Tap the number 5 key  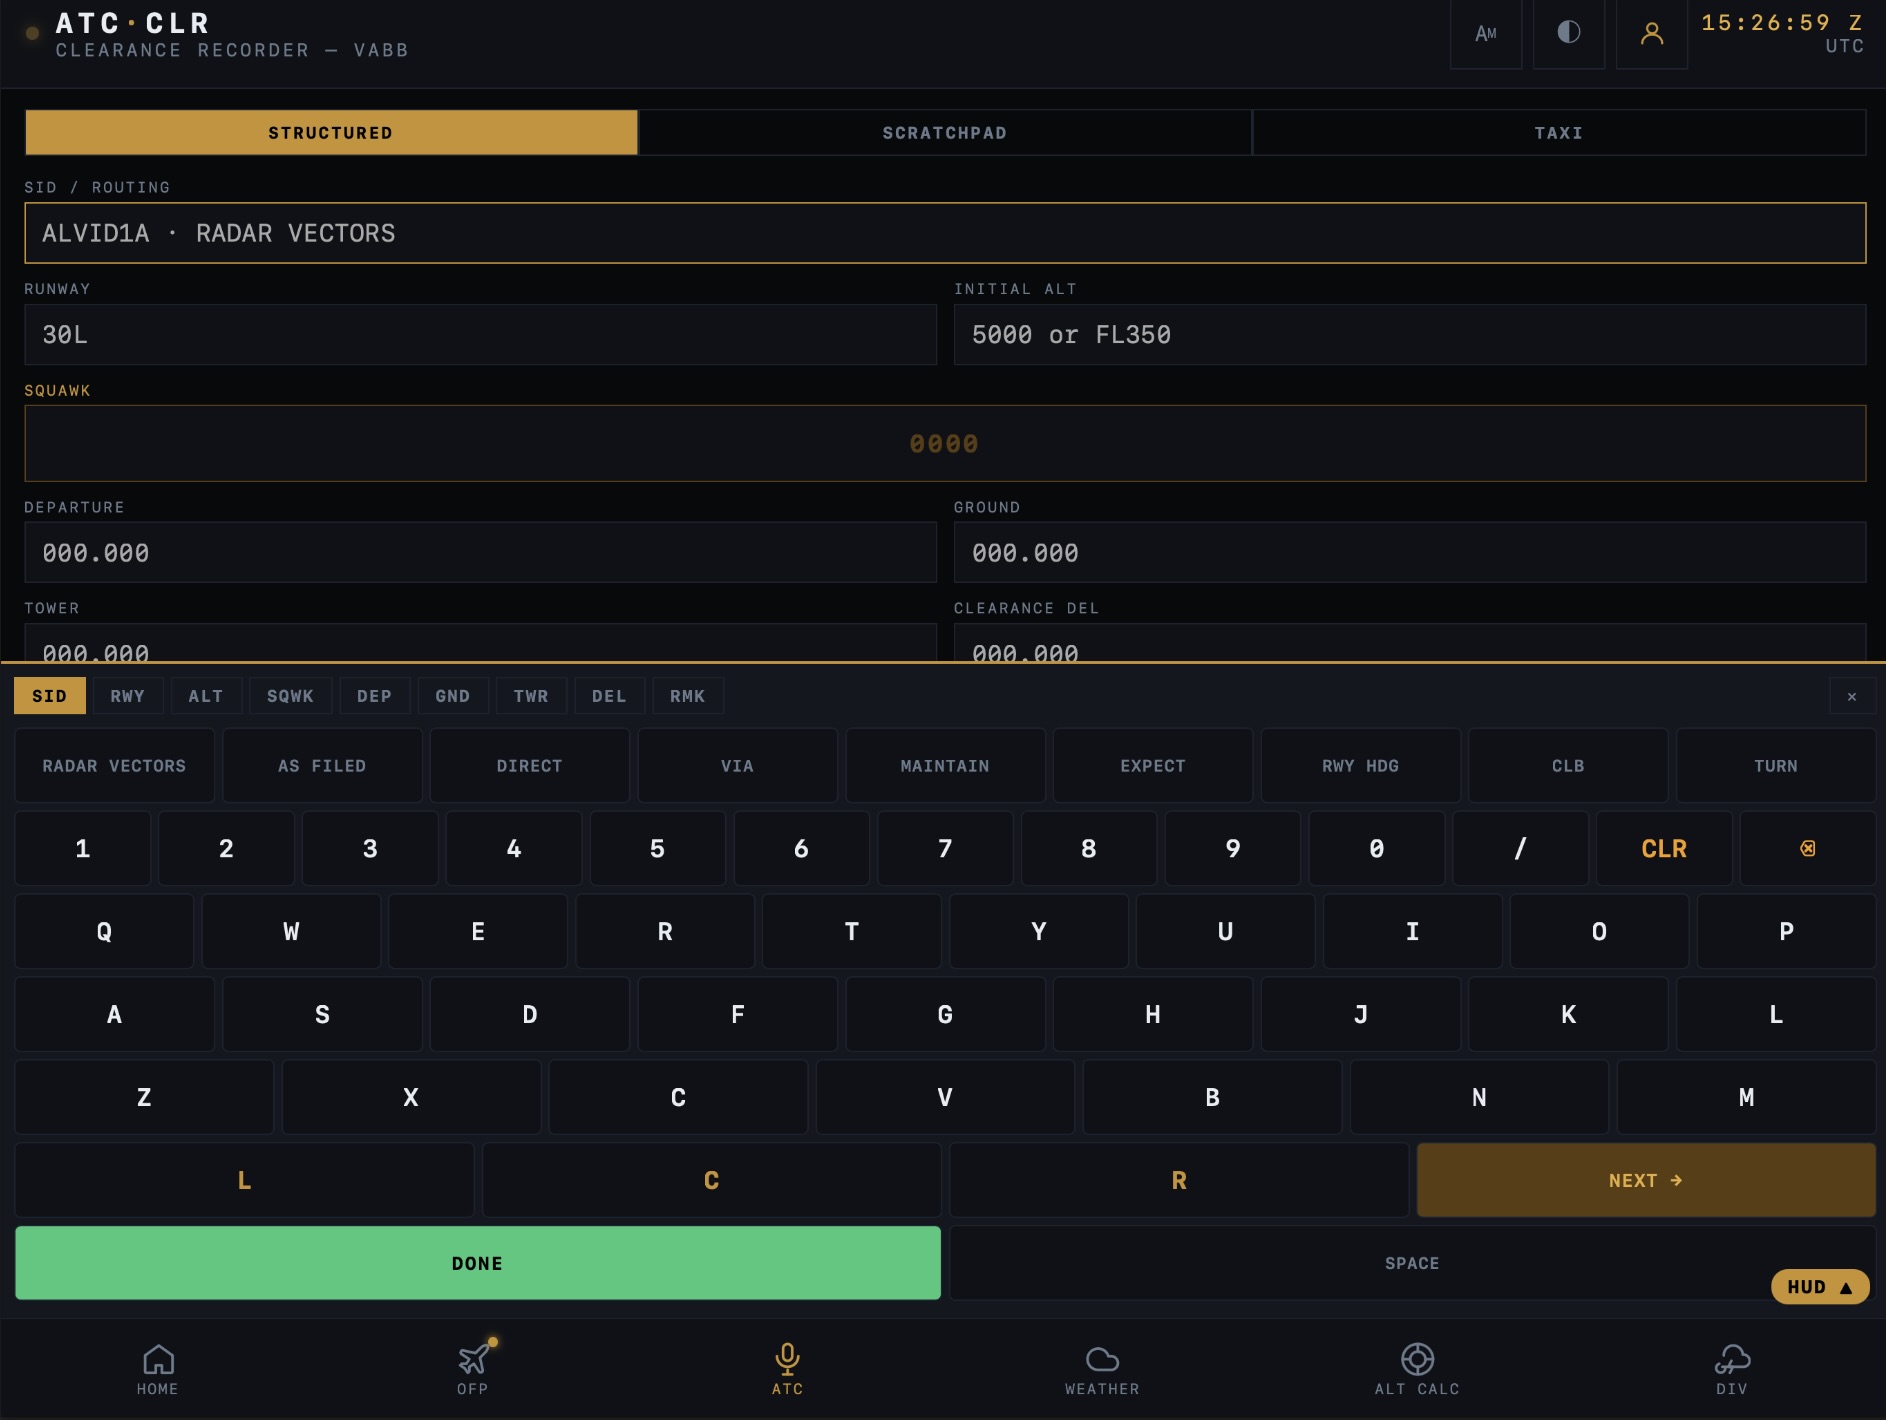pos(658,848)
